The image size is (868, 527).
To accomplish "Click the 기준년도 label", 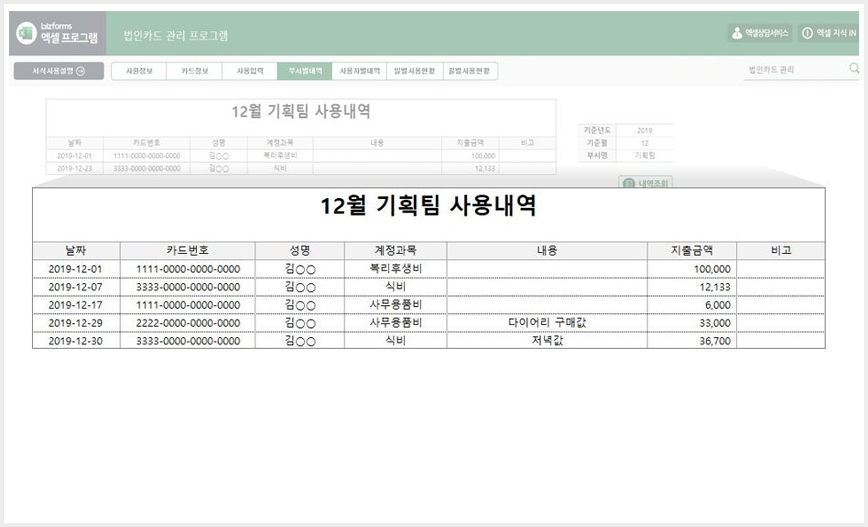I will (x=597, y=131).
